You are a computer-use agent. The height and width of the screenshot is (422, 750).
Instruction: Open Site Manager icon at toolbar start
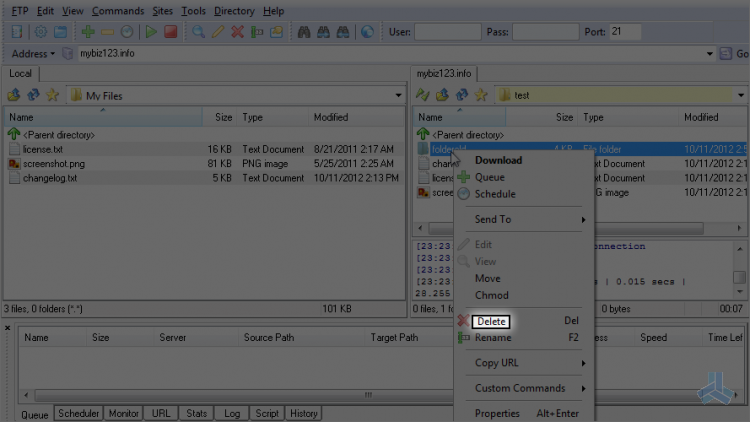(x=17, y=32)
